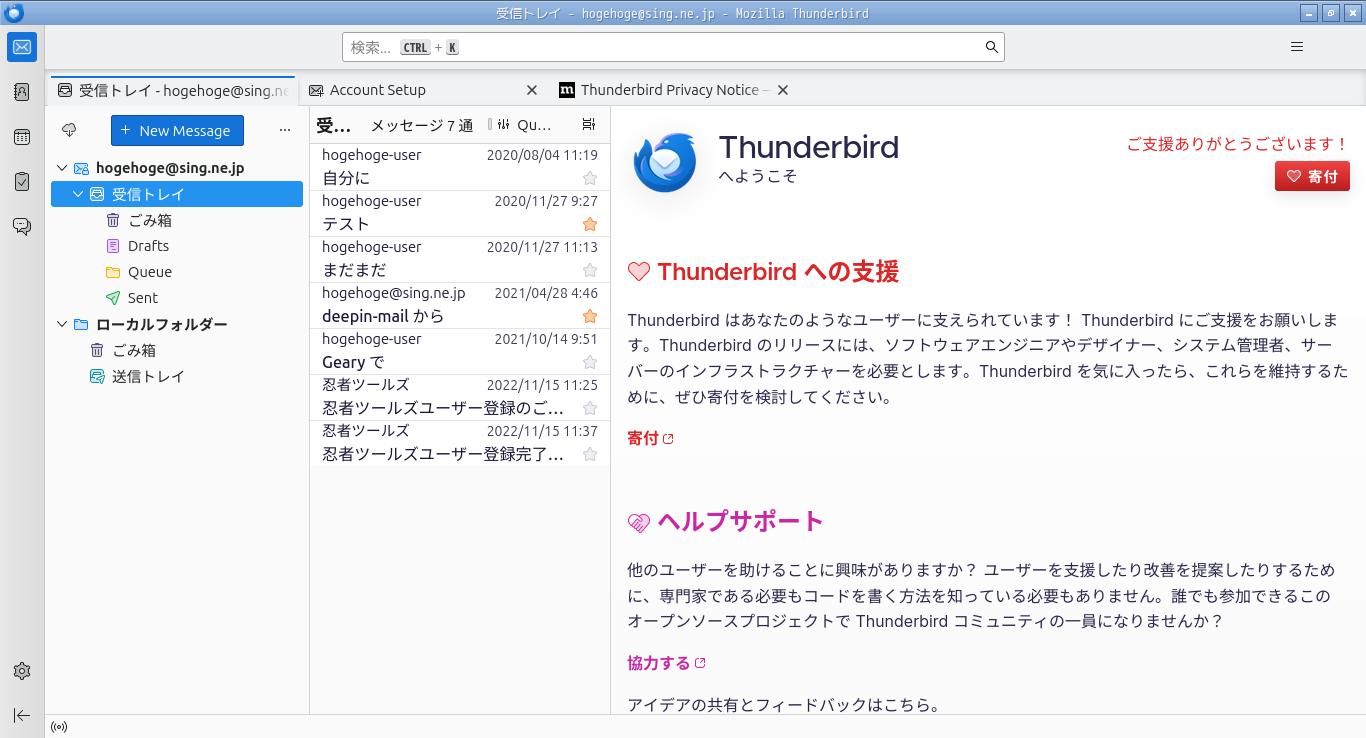Open the テスト message from hogehoge-user
Screen dimensions: 1366x738
pos(460,213)
